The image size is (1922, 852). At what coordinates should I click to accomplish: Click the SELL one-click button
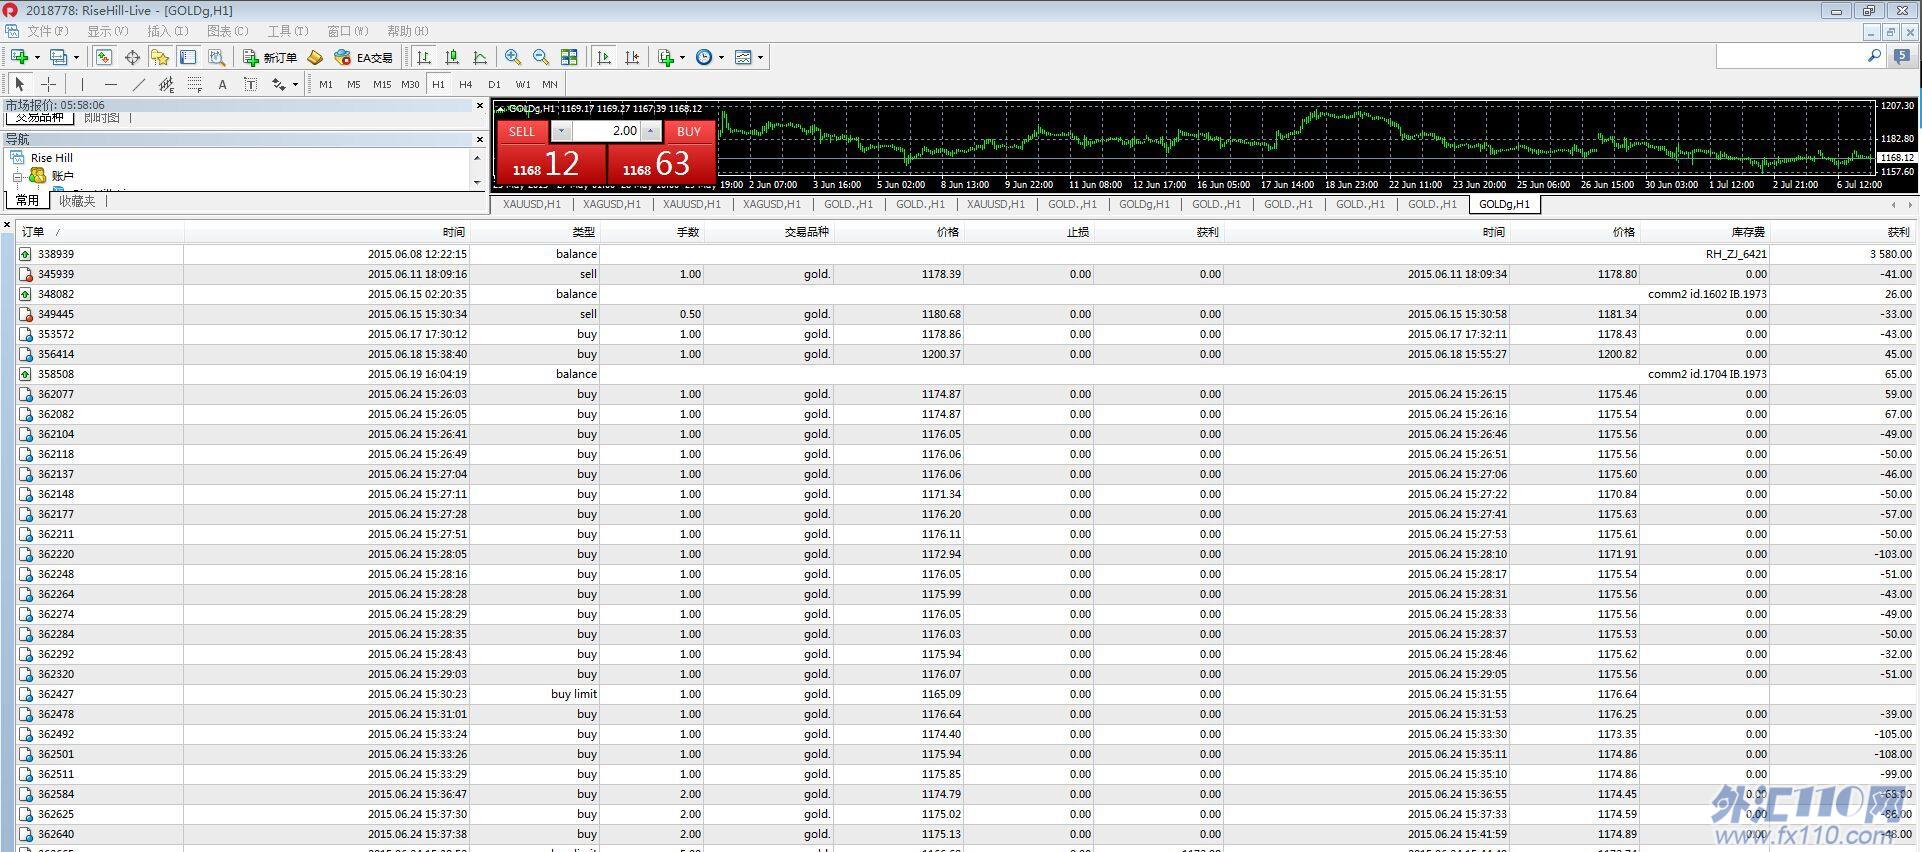(522, 131)
